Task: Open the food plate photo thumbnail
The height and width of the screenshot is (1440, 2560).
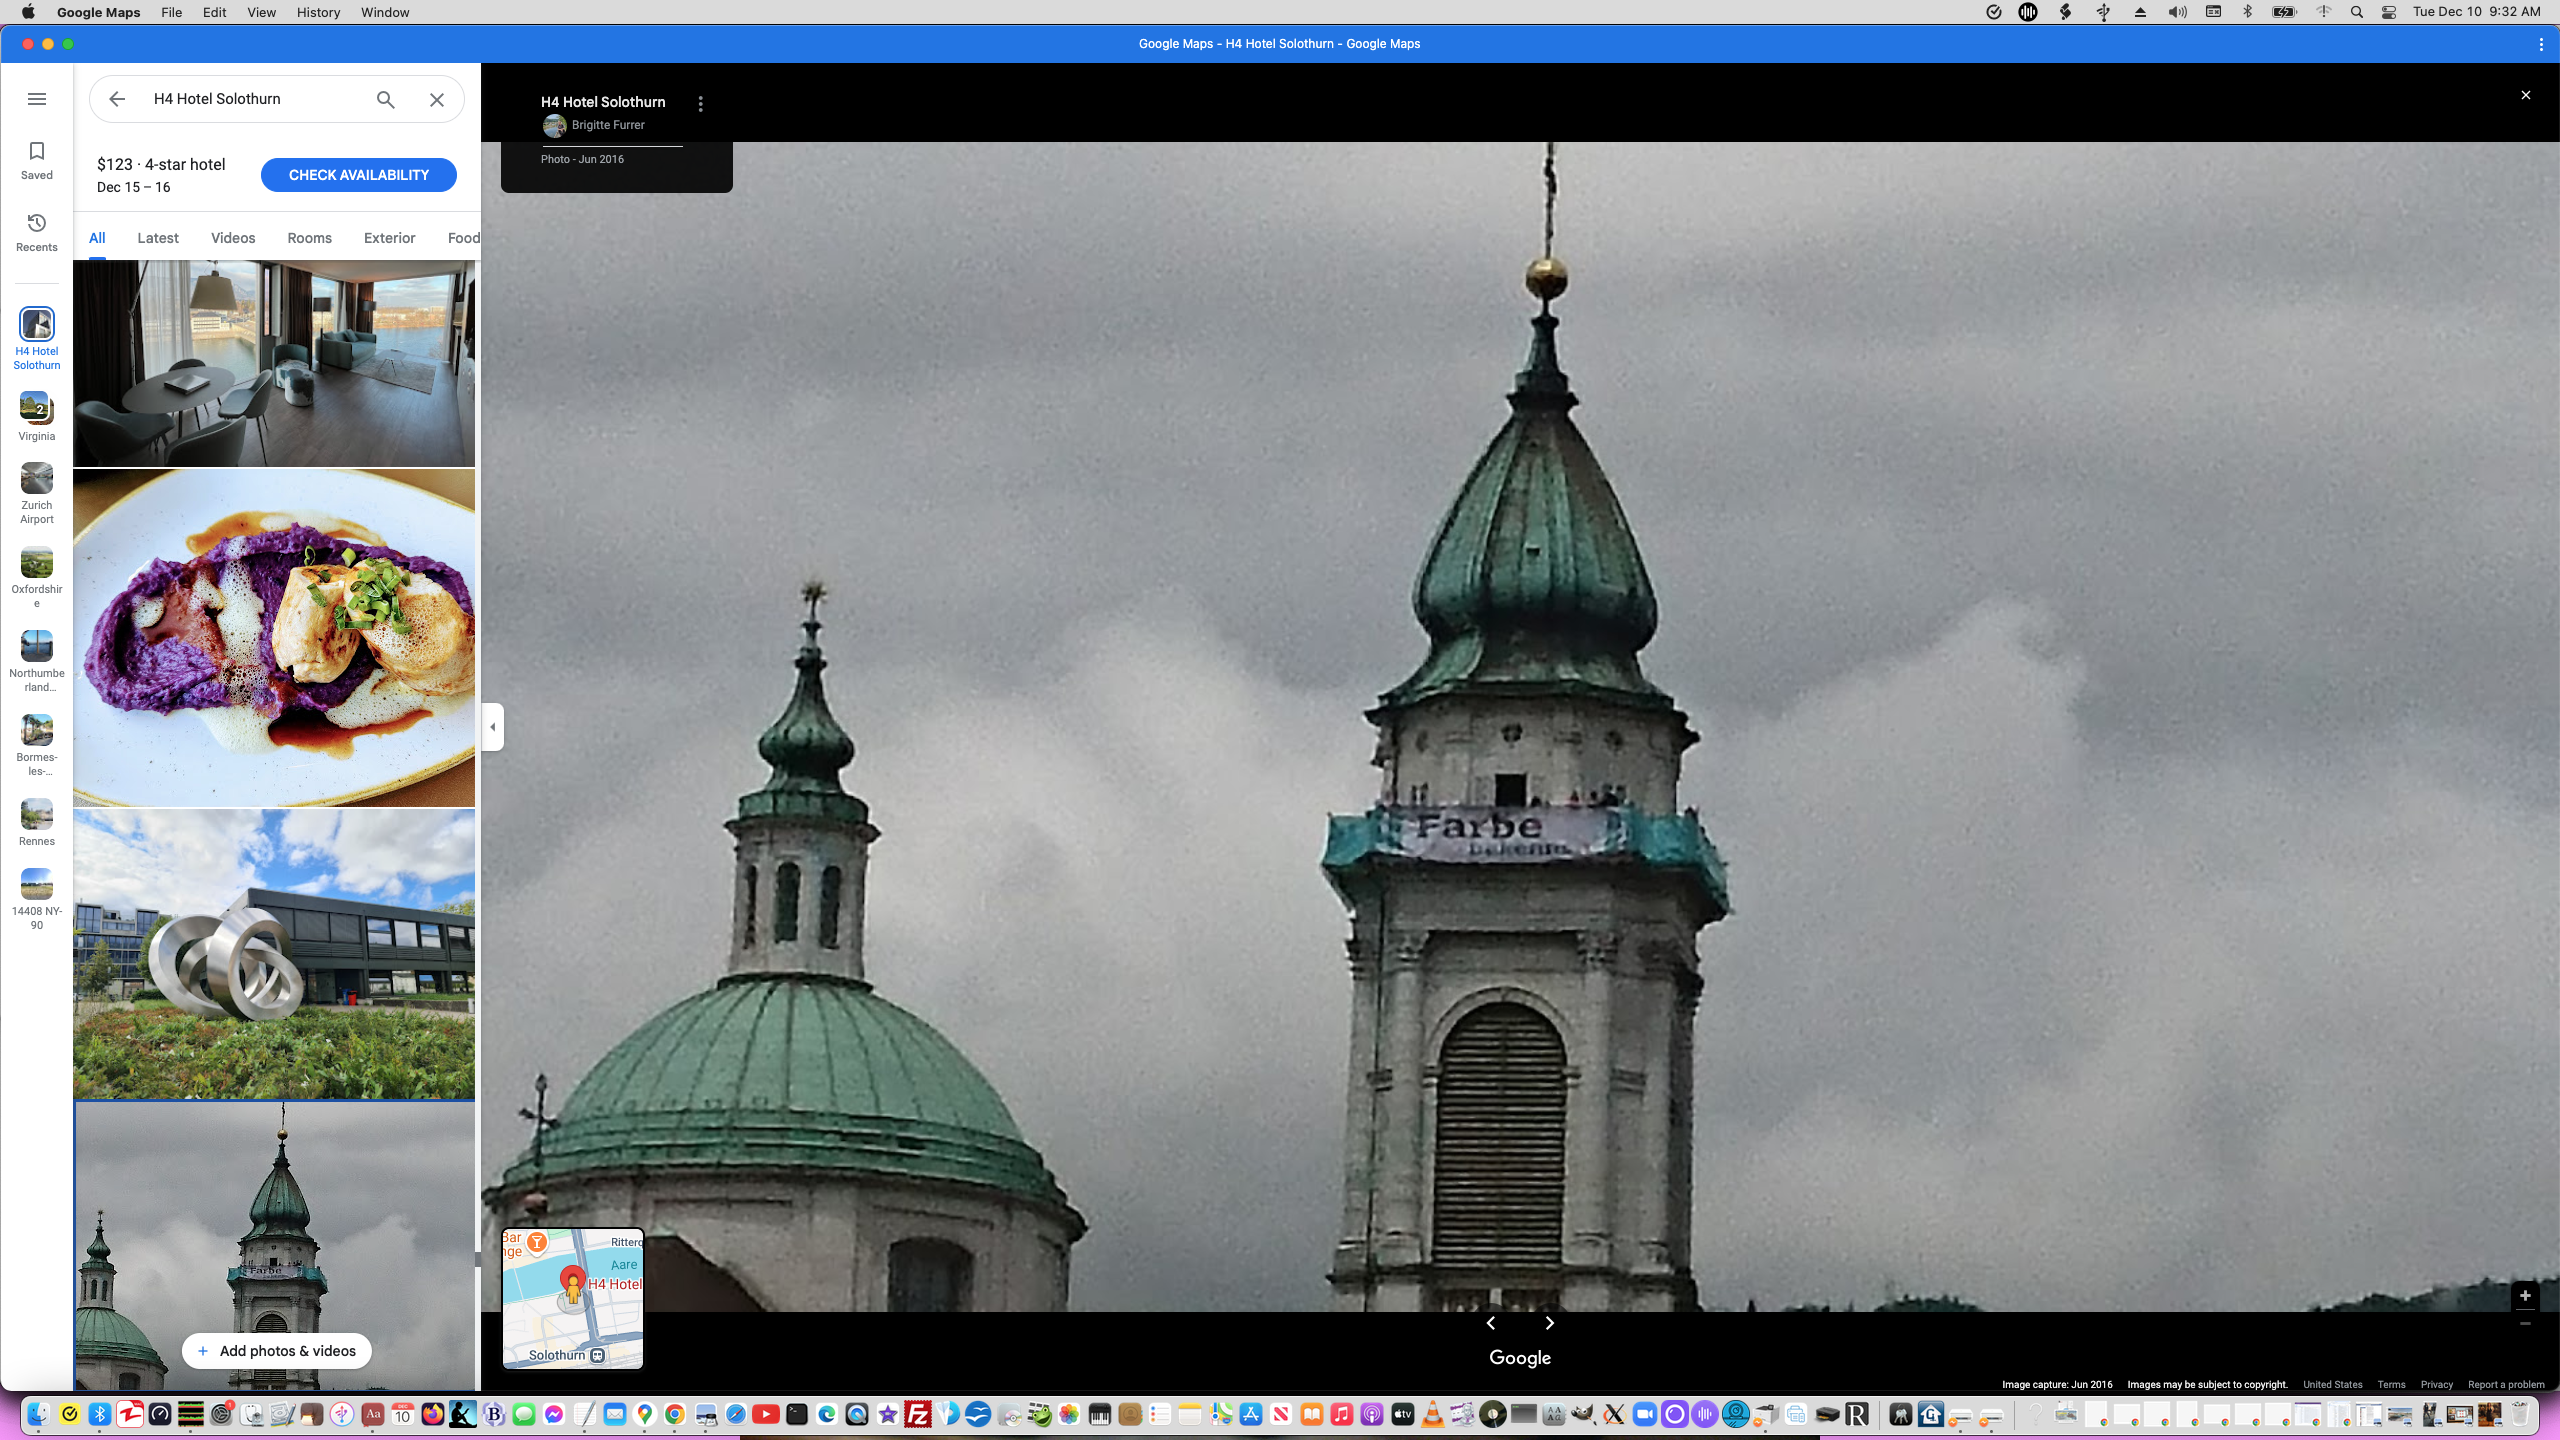Action: [274, 638]
